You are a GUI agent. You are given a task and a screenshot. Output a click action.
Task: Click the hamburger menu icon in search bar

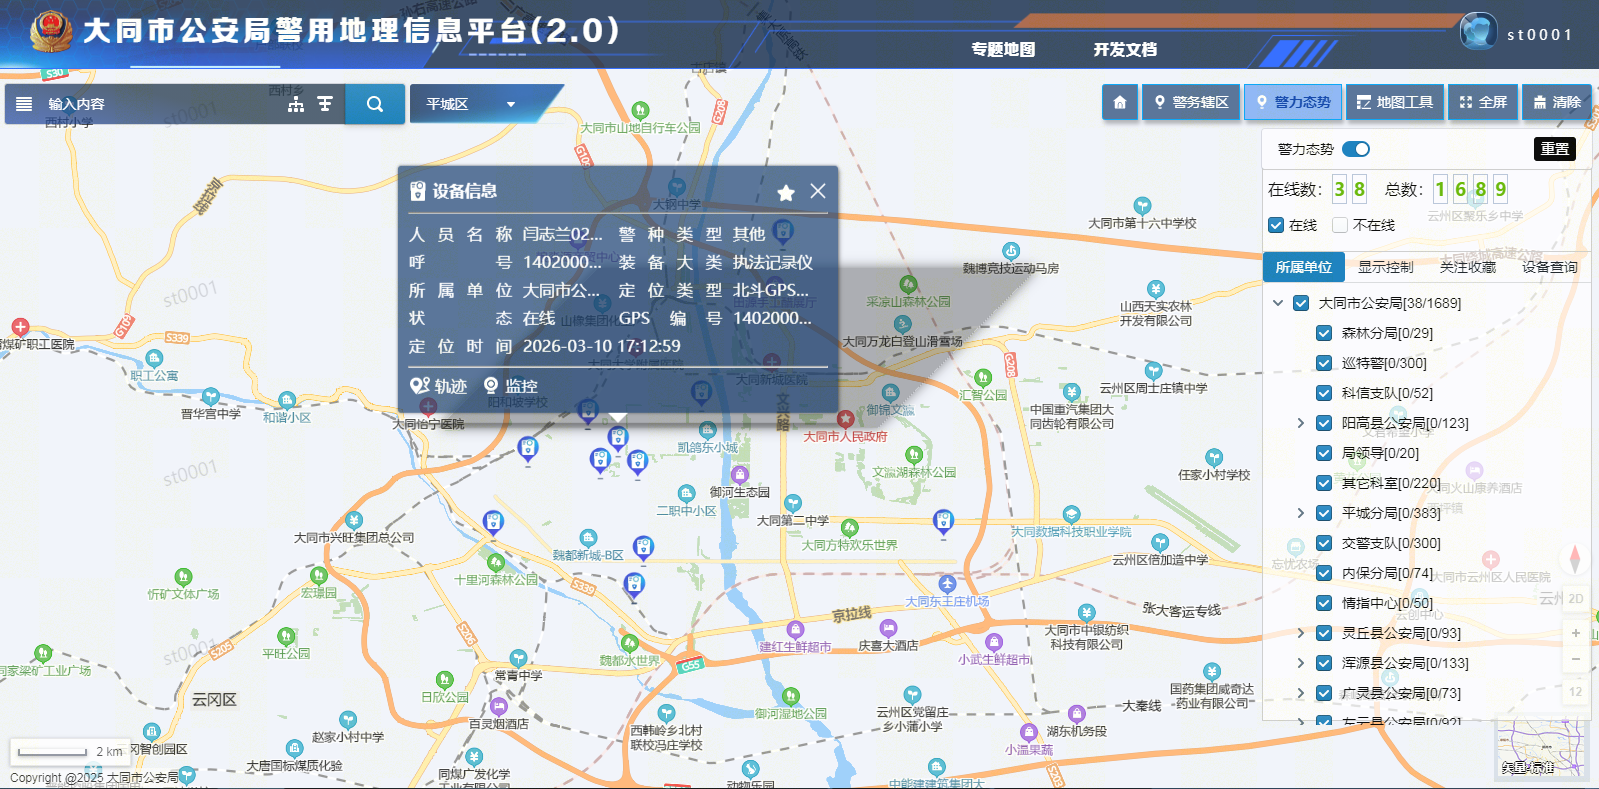click(x=25, y=104)
